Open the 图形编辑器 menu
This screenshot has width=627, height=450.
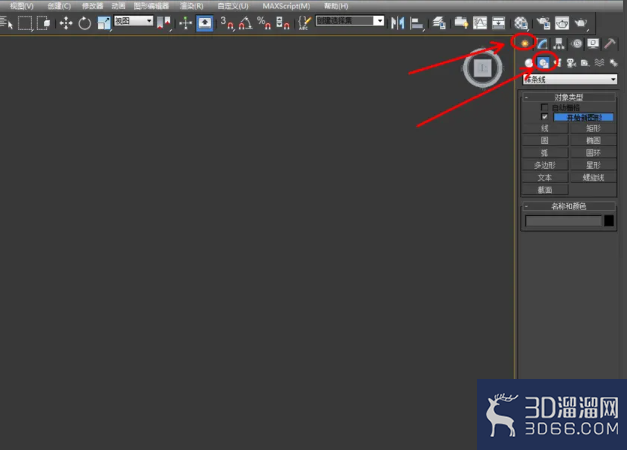(x=151, y=6)
